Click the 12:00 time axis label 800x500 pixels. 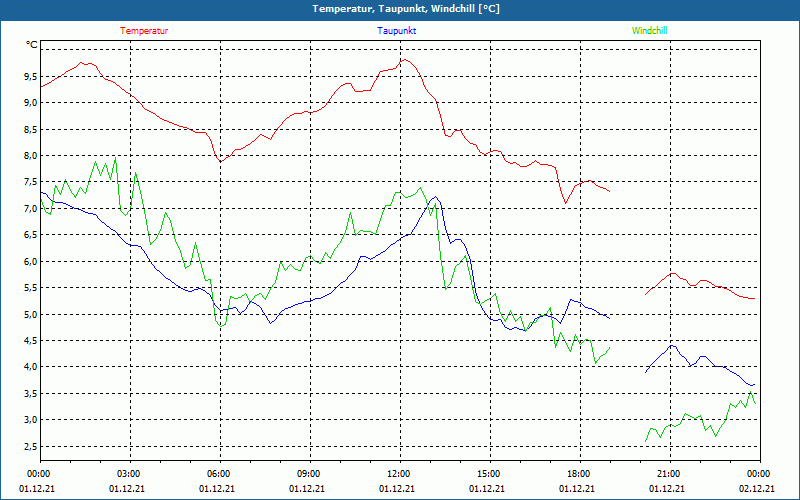click(x=400, y=474)
